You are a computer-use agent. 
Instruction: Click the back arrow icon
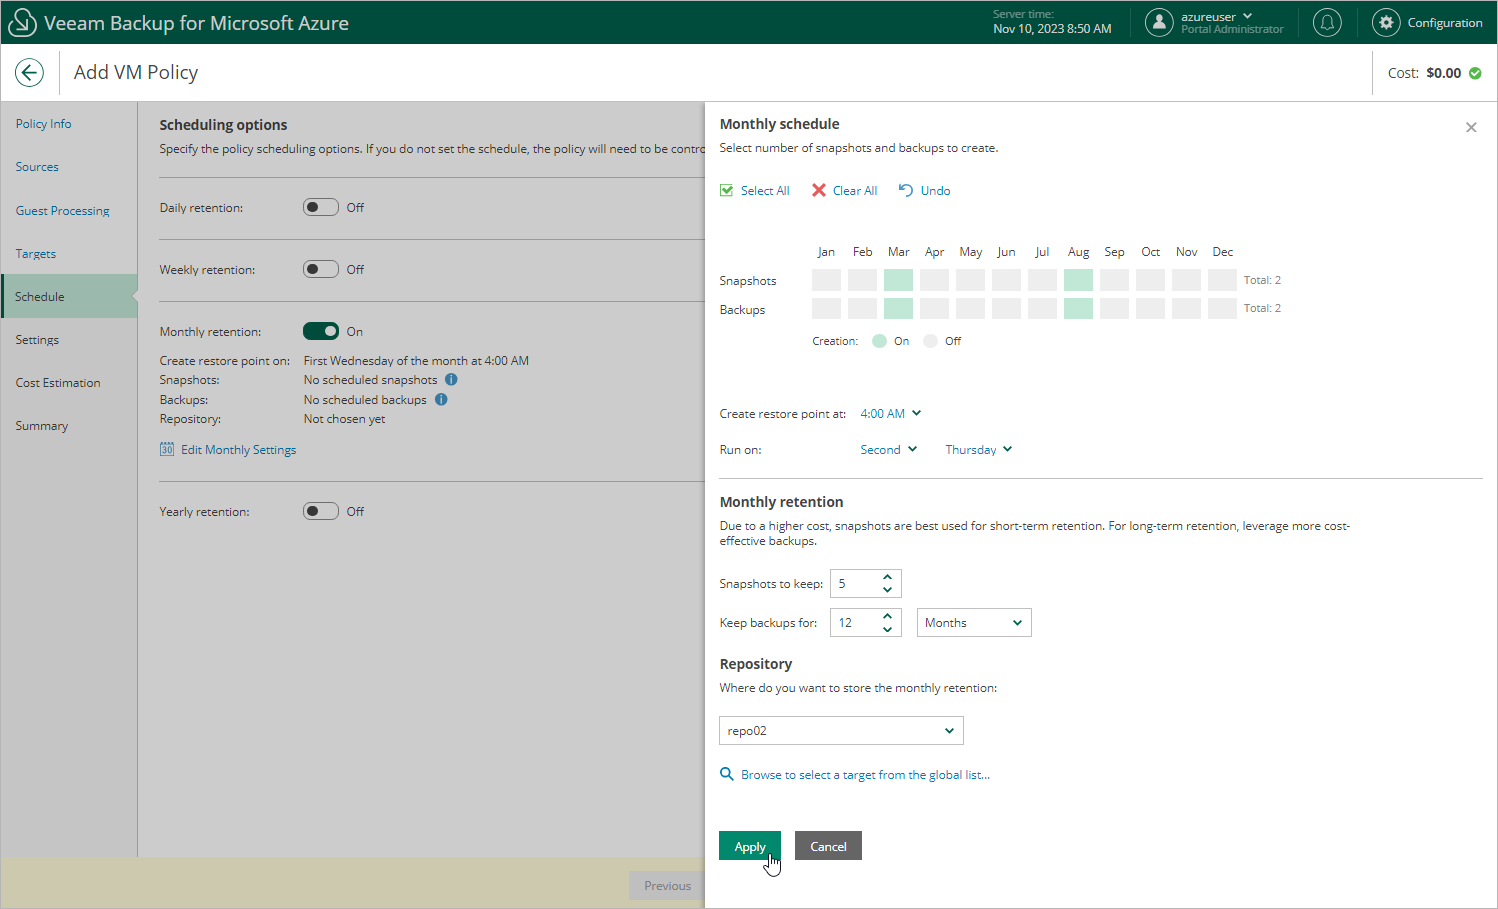point(29,72)
